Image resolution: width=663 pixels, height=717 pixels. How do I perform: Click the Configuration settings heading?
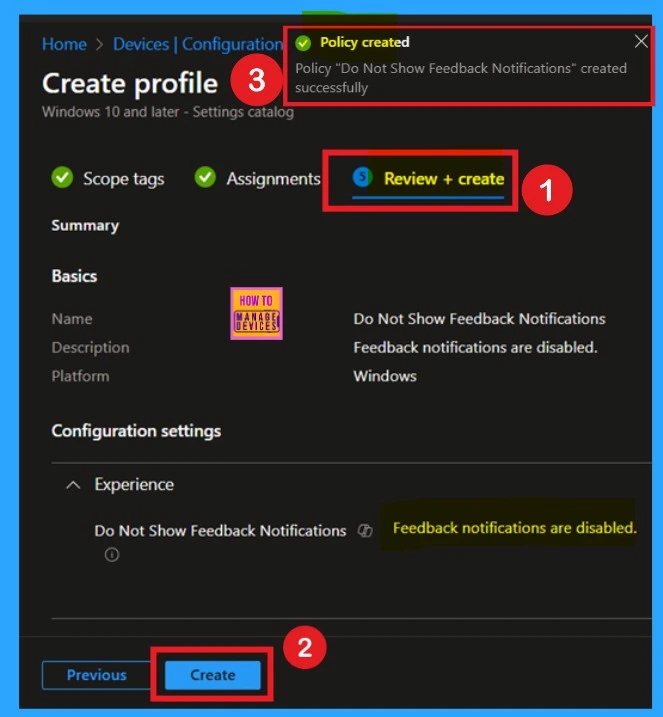coord(136,431)
